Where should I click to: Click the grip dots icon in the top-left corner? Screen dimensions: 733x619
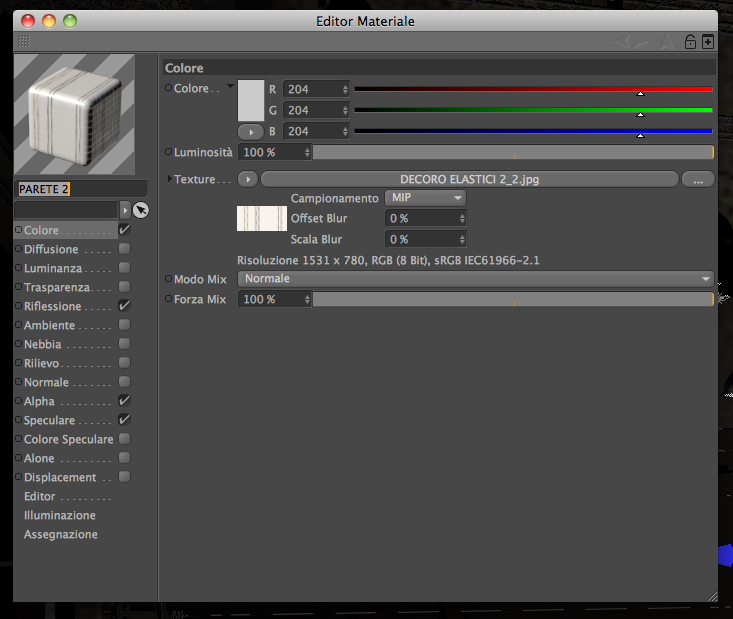(x=24, y=41)
